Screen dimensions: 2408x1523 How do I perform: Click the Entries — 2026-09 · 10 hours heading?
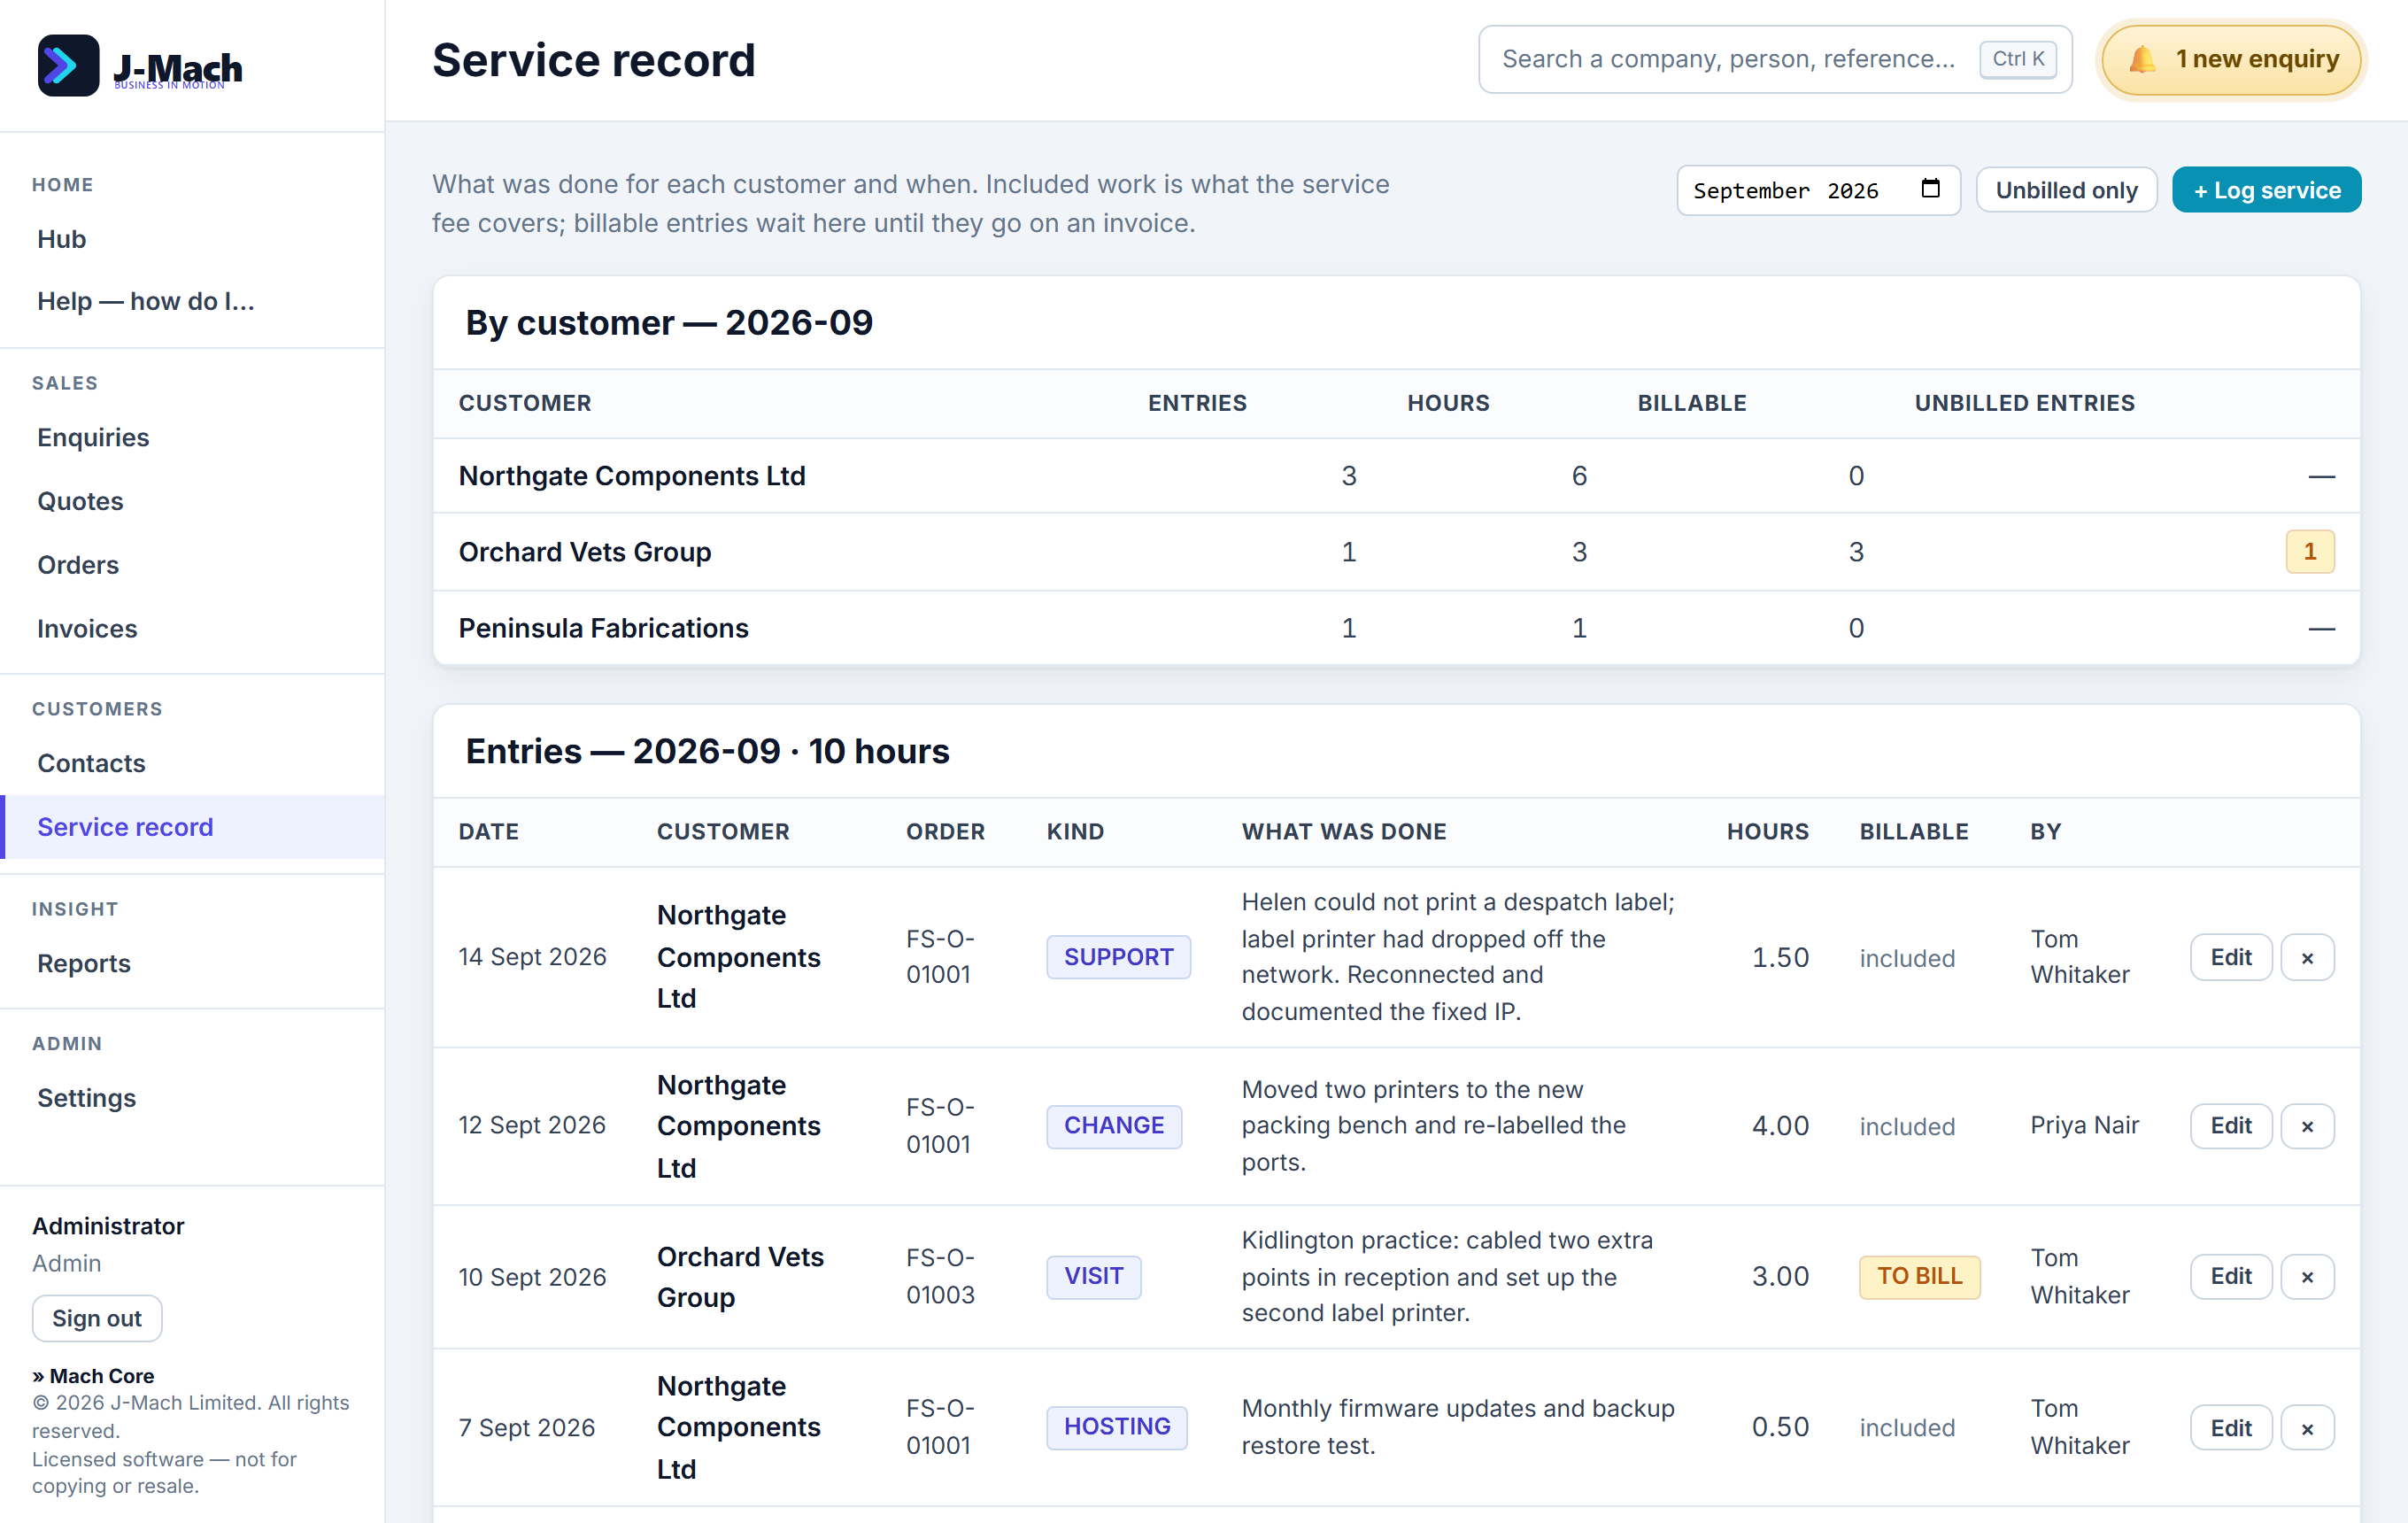[707, 751]
